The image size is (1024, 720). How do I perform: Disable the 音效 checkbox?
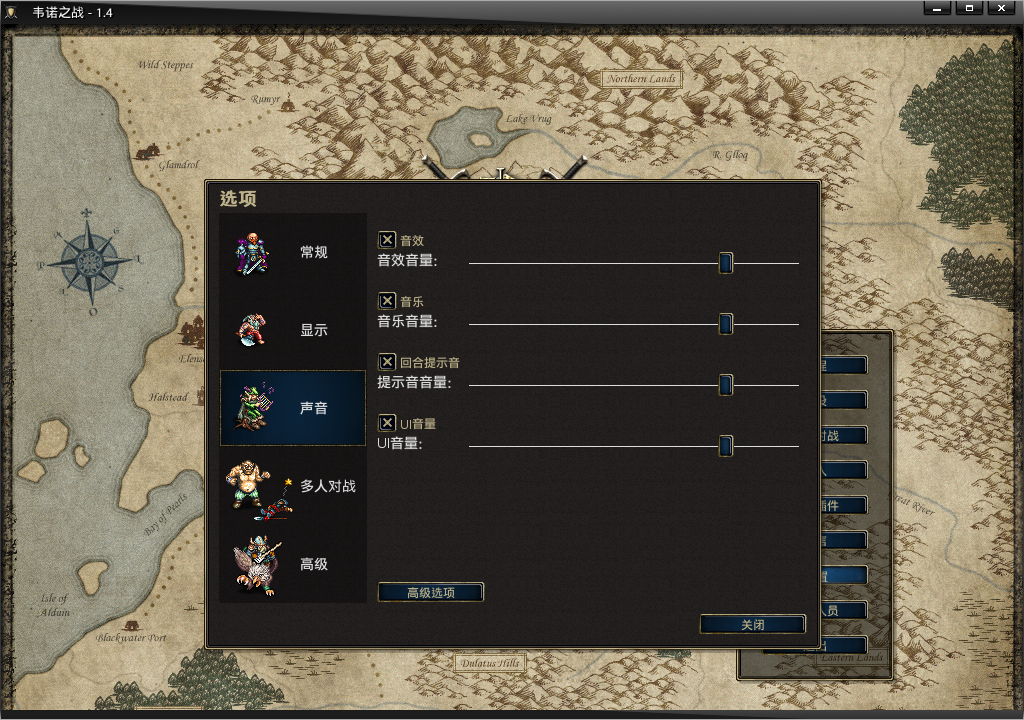(x=387, y=240)
